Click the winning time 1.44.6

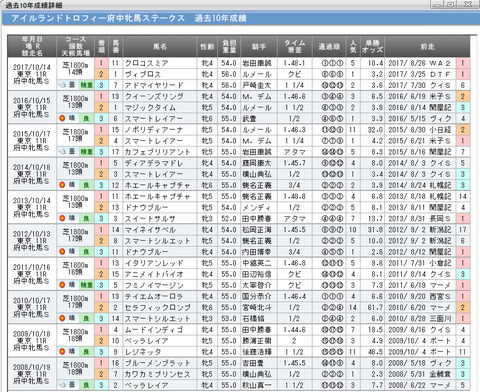294,330
